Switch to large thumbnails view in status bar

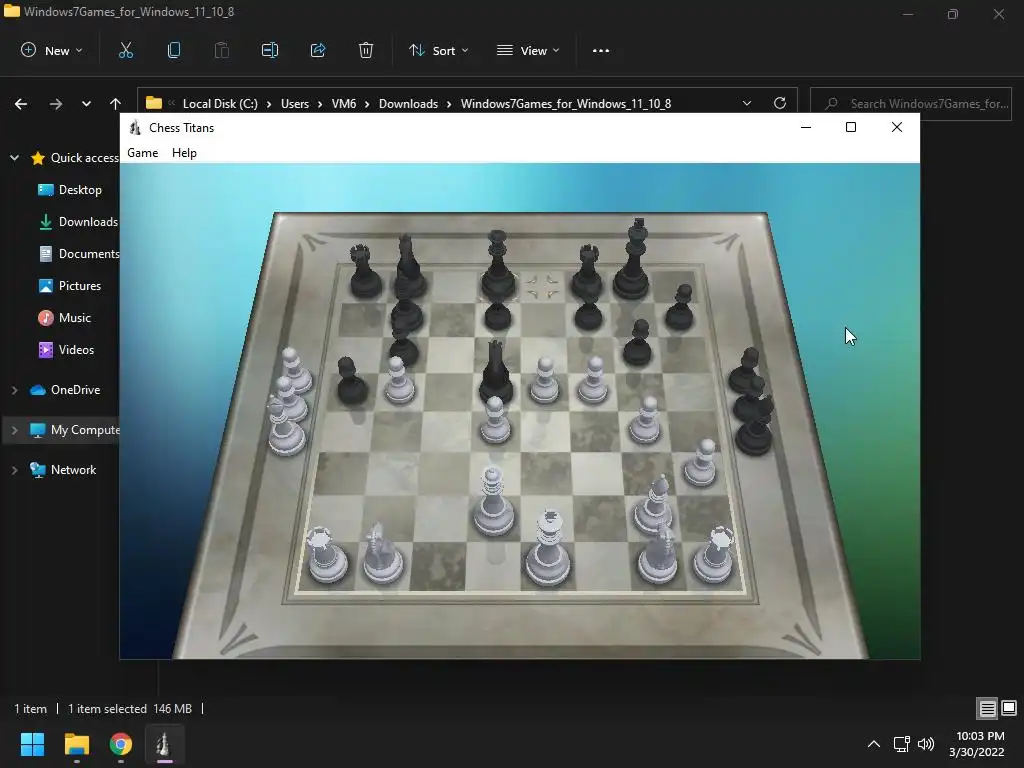1009,708
